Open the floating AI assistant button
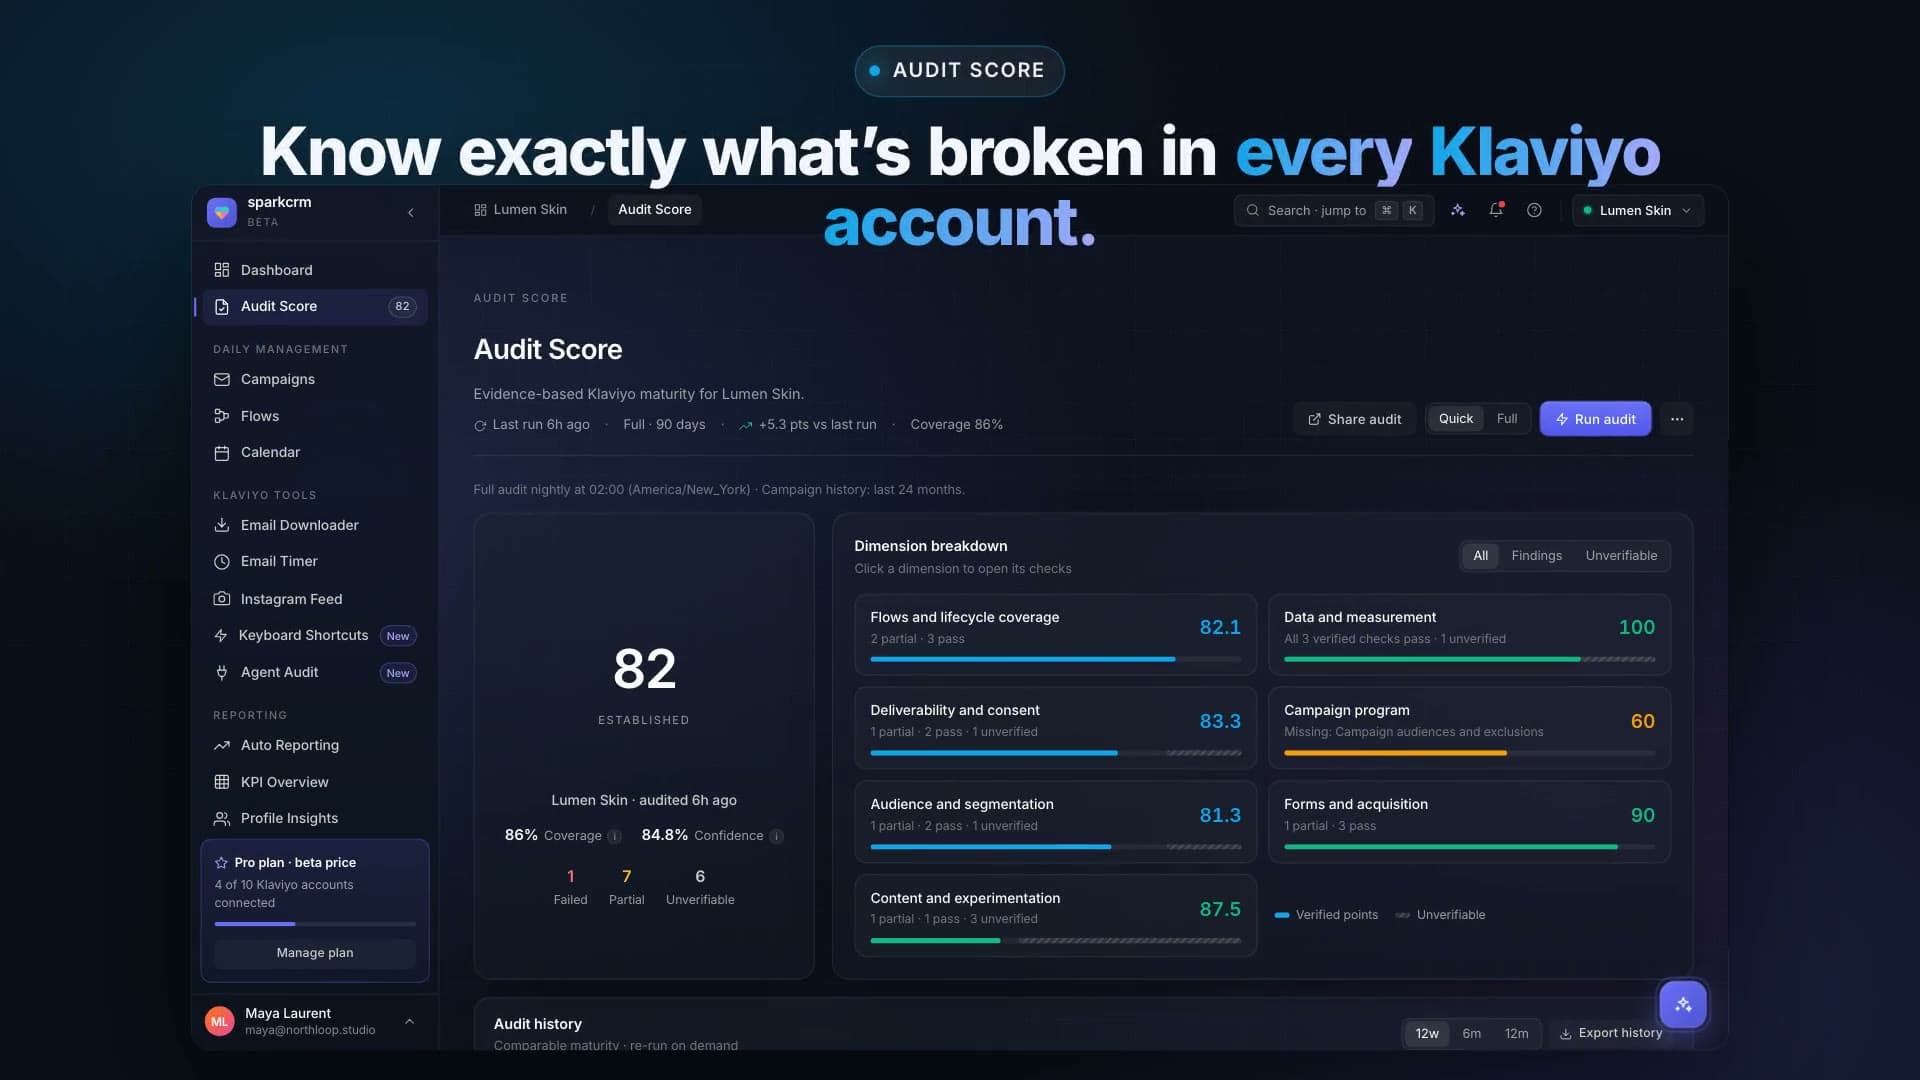1920x1080 pixels. (x=1683, y=1004)
